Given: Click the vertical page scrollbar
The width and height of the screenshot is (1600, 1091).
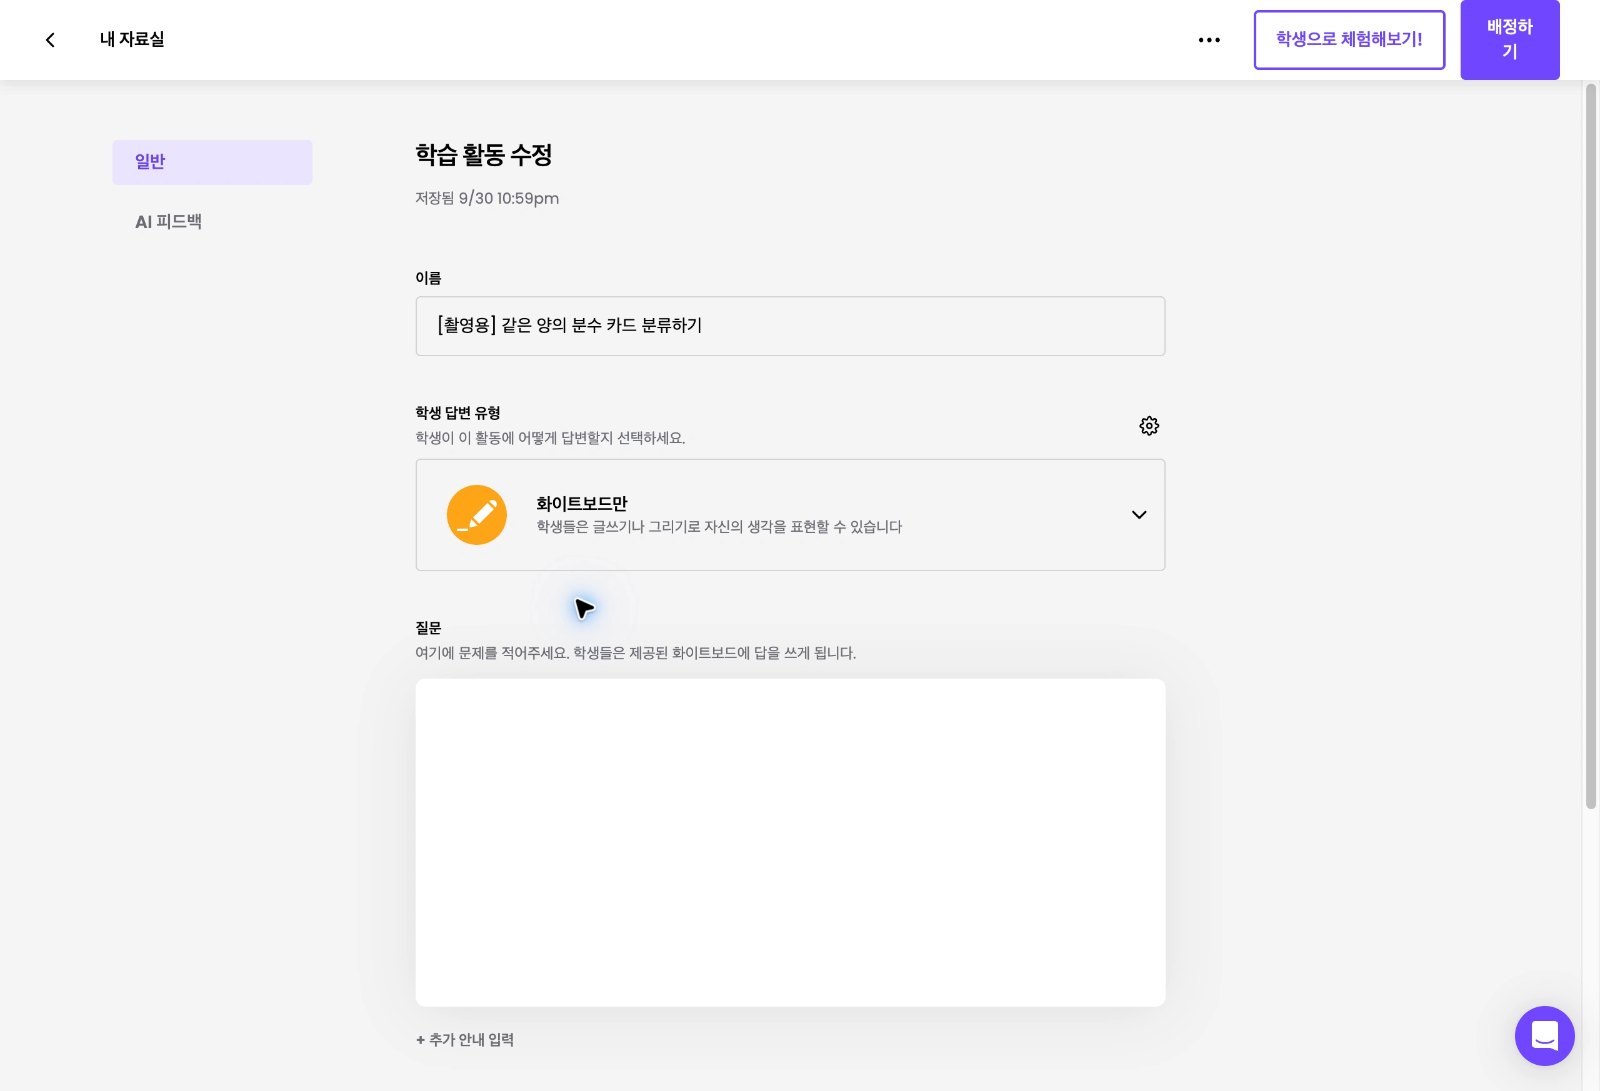Looking at the screenshot, I should [x=1591, y=445].
